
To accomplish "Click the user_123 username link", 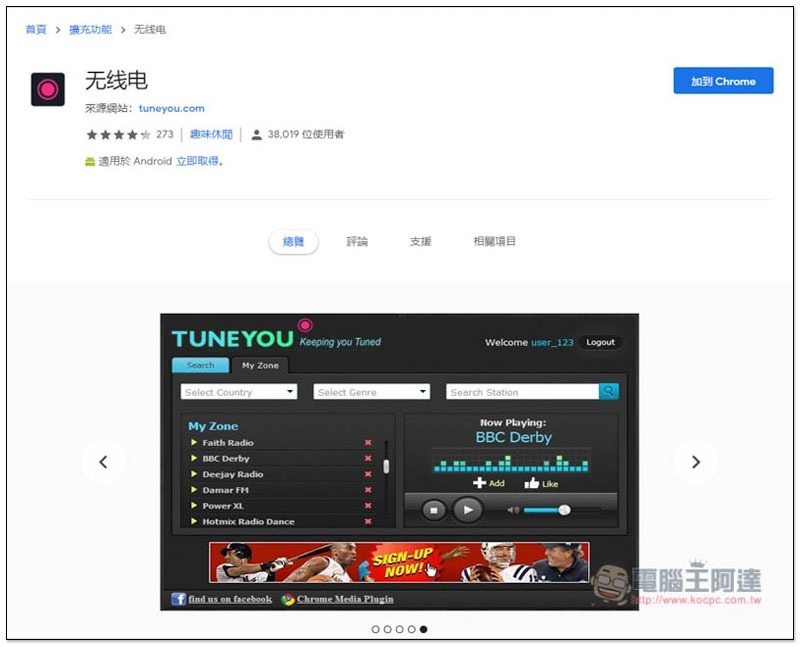I will tap(552, 342).
